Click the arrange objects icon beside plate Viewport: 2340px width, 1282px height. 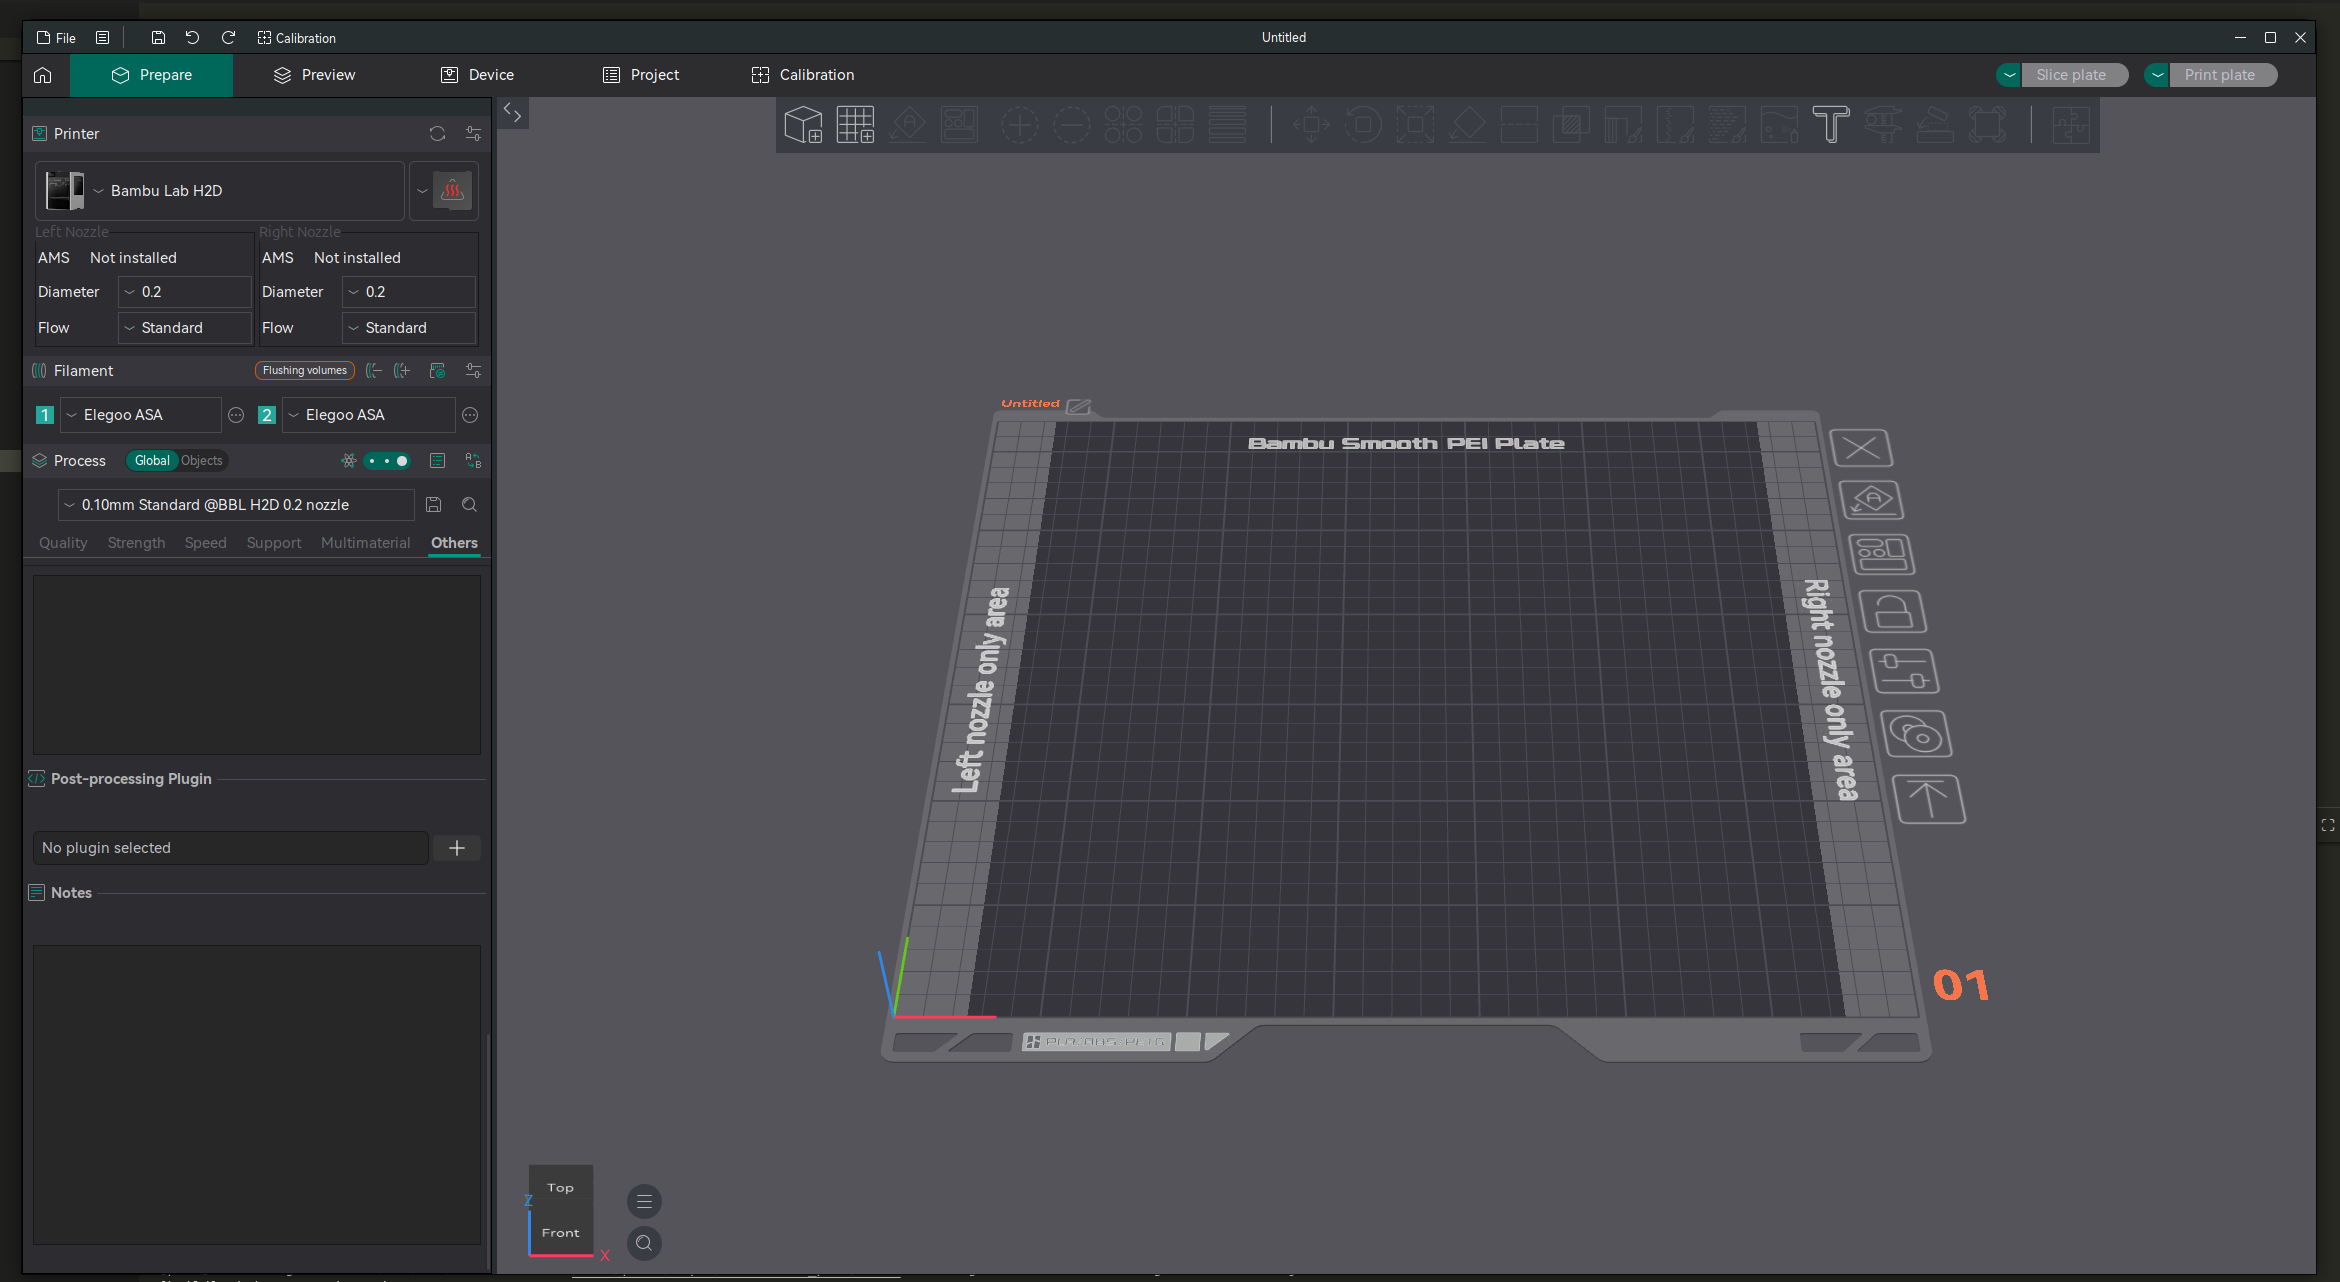[1882, 554]
